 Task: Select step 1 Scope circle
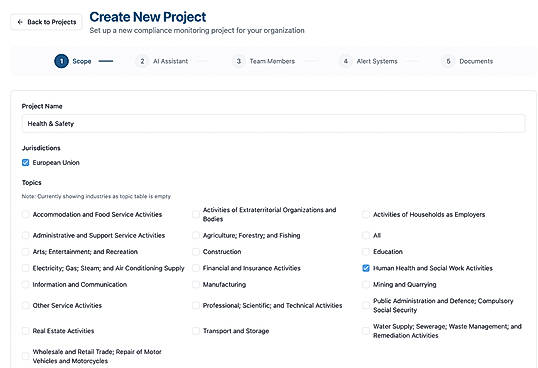point(61,61)
